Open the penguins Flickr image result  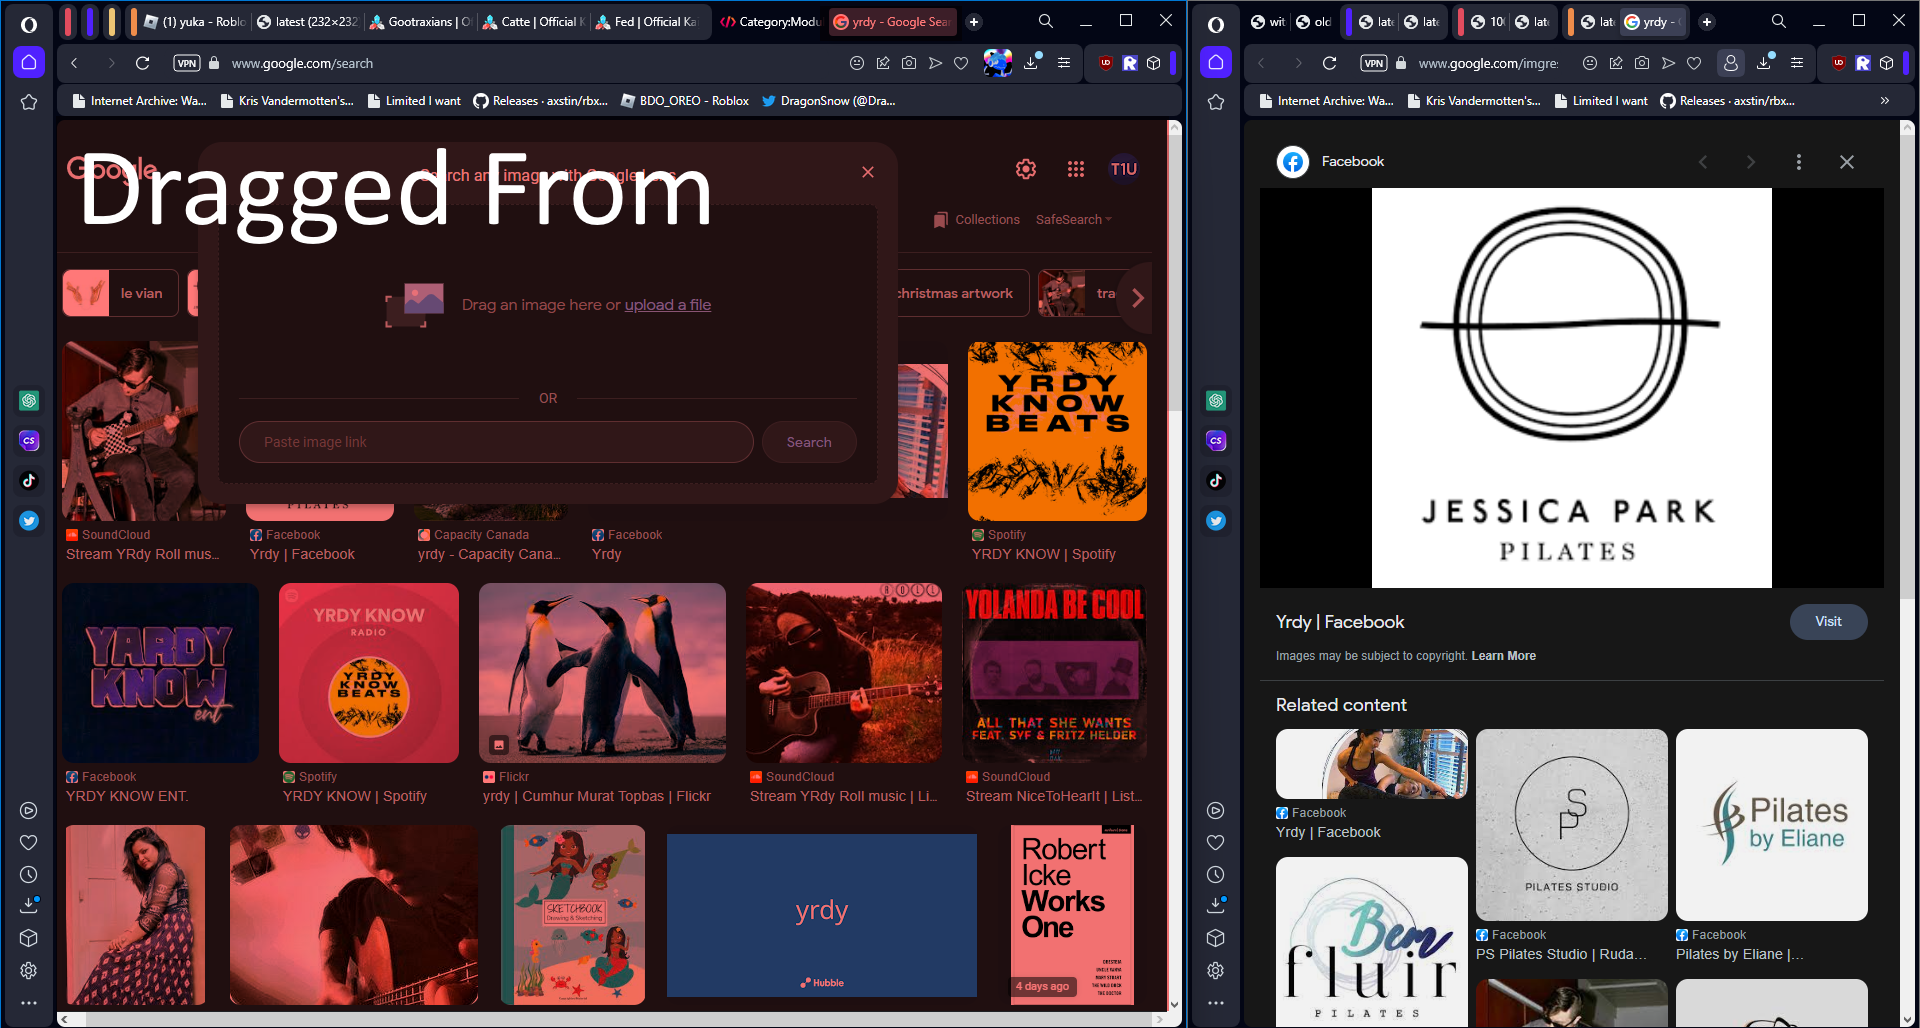point(602,673)
